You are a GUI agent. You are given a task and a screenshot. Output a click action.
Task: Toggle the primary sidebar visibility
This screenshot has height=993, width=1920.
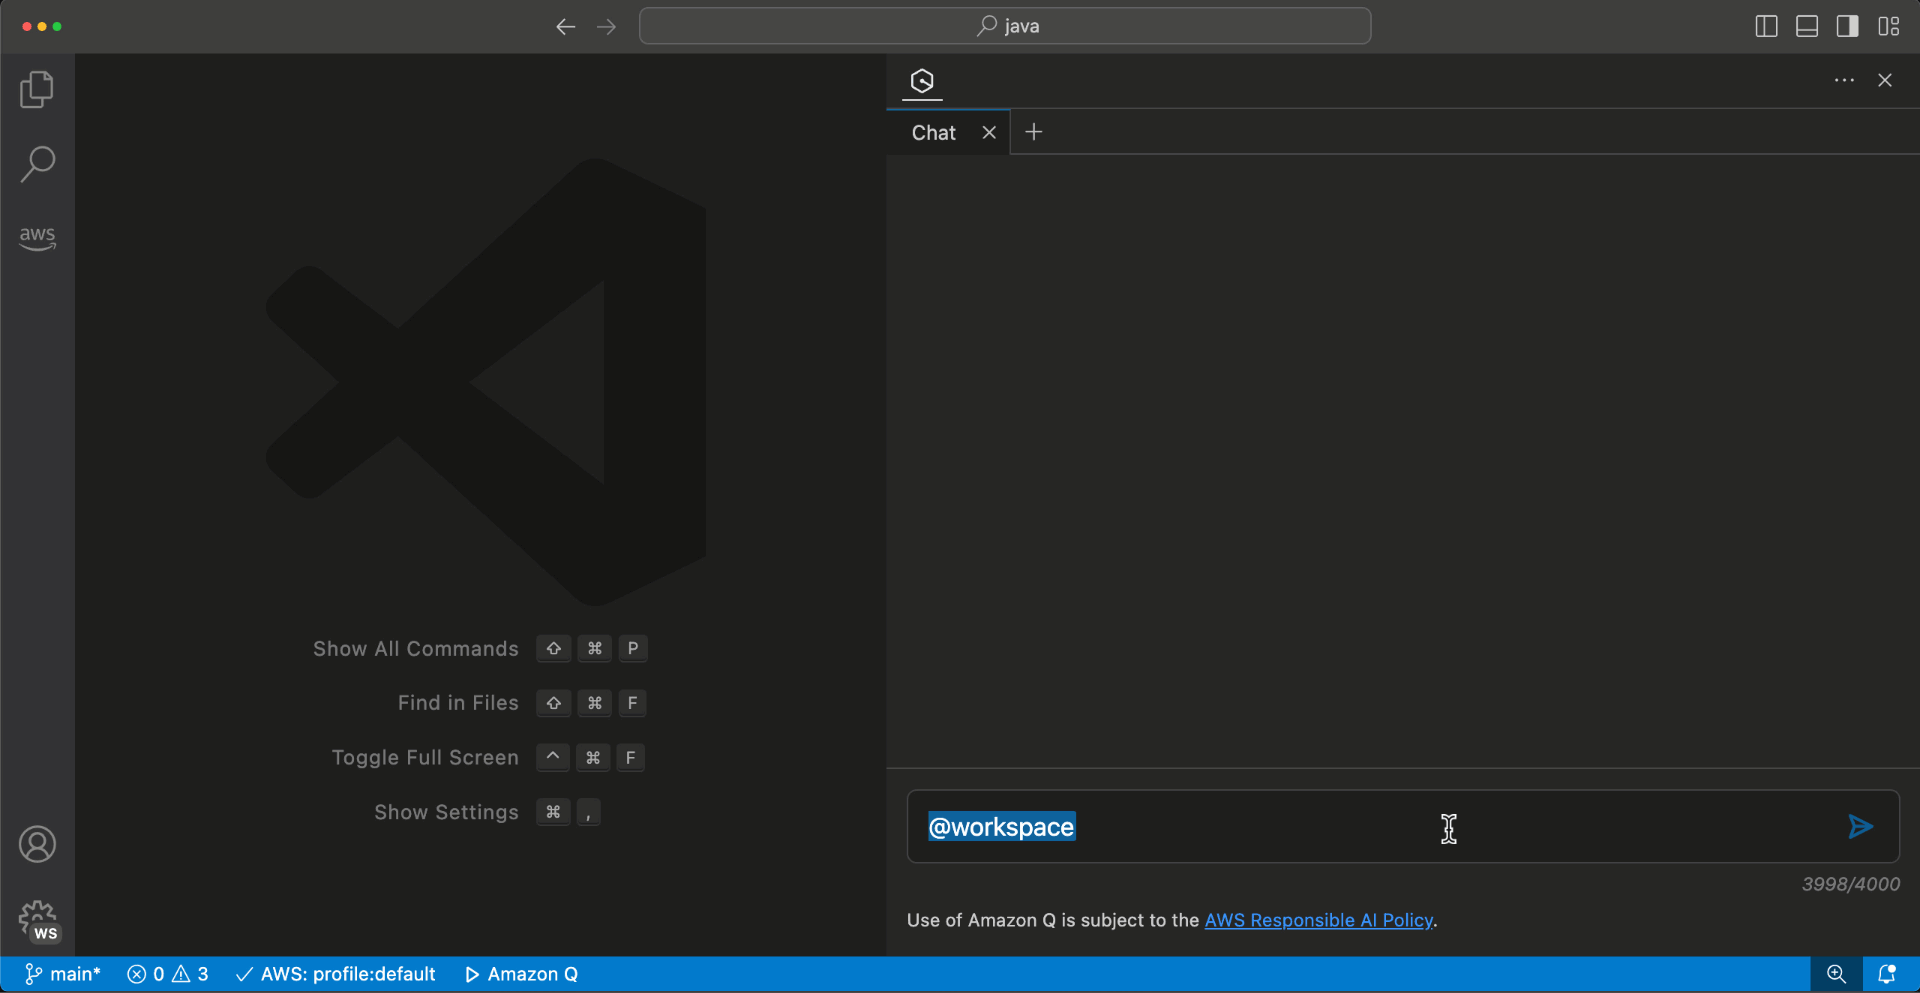point(1765,27)
